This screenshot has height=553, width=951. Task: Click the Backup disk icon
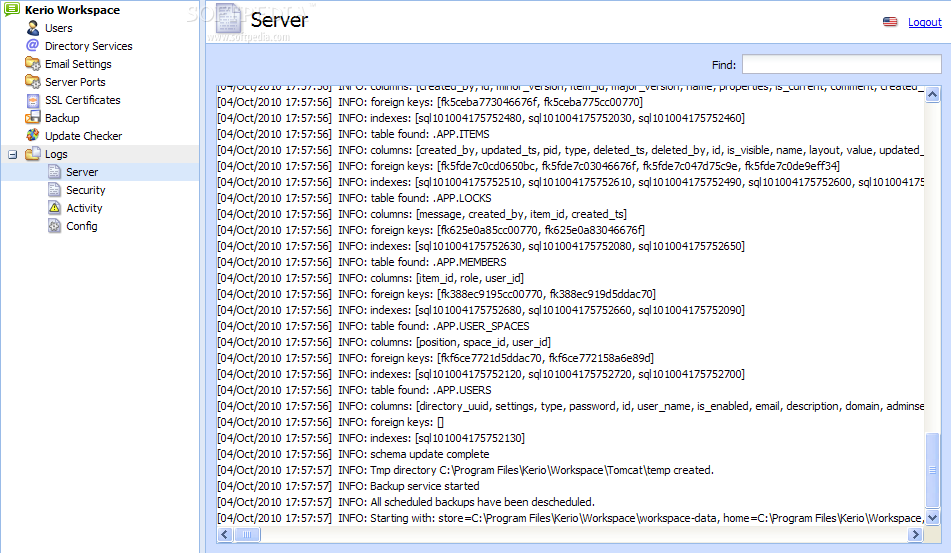pyautogui.click(x=33, y=118)
